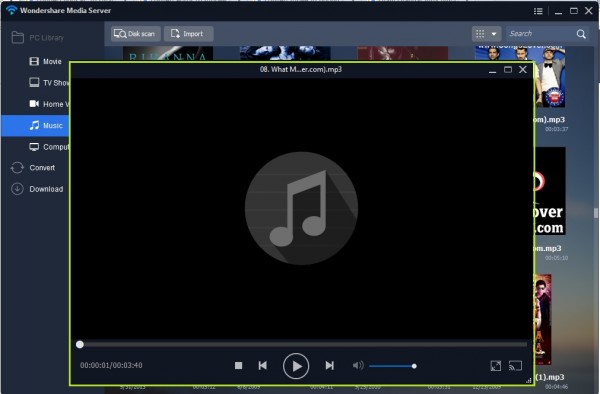
Task: Adjust the volume slider
Action: tap(393, 366)
